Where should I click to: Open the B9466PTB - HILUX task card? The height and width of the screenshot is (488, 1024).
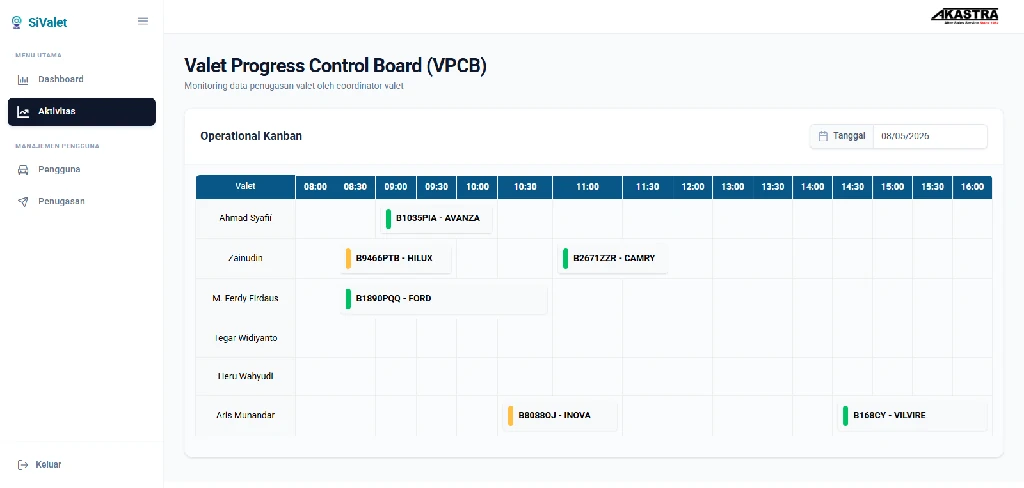[396, 259]
